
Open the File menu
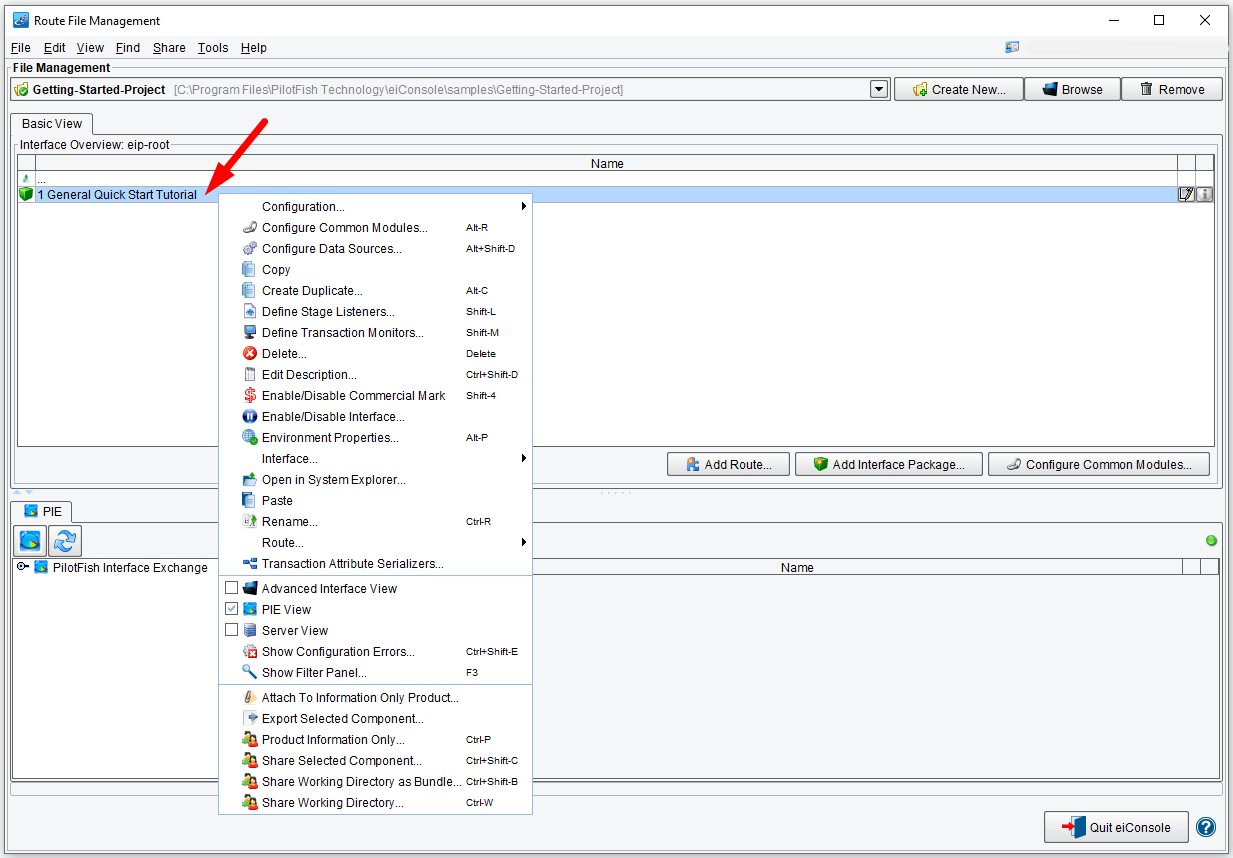[x=21, y=48]
